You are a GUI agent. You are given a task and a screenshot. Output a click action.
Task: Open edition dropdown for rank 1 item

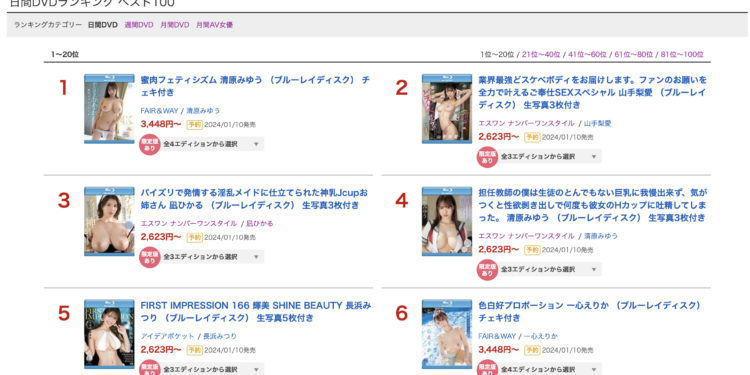(212, 144)
